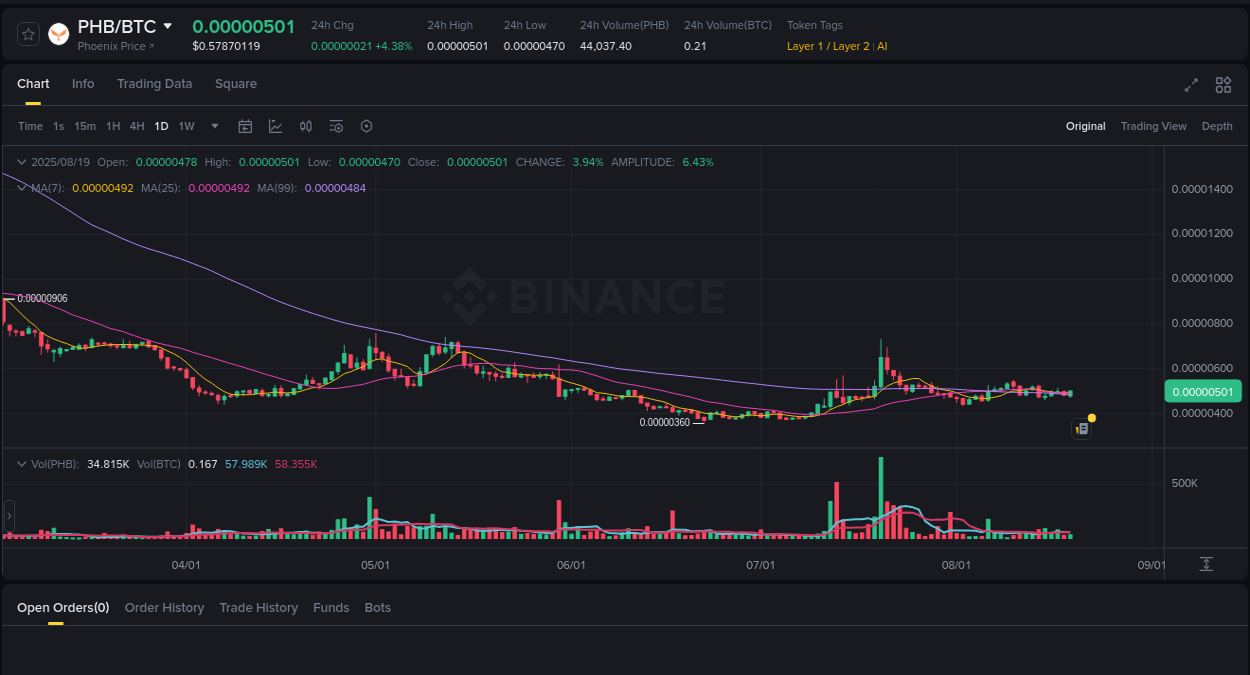The width and height of the screenshot is (1250, 675).
Task: Switch chart source to TradingView
Action: 1154,126
